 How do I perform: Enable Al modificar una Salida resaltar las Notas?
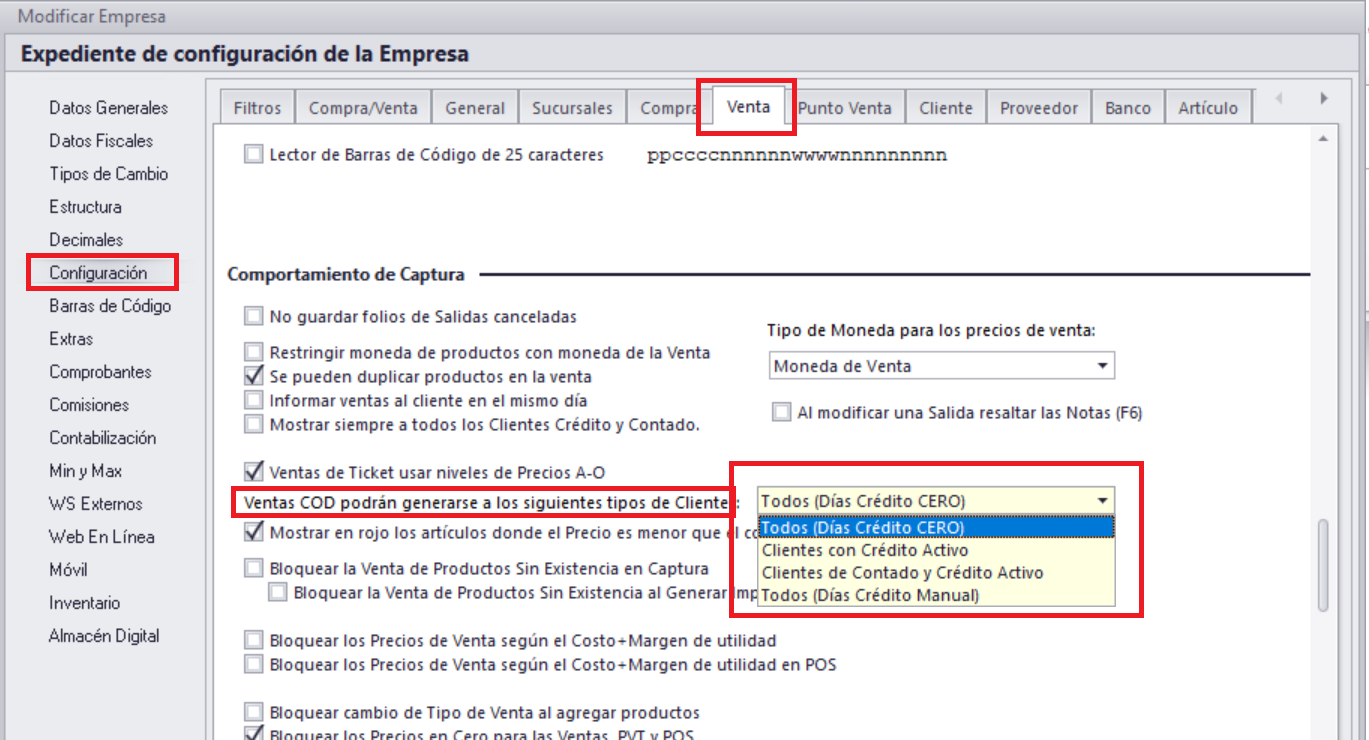coord(781,412)
